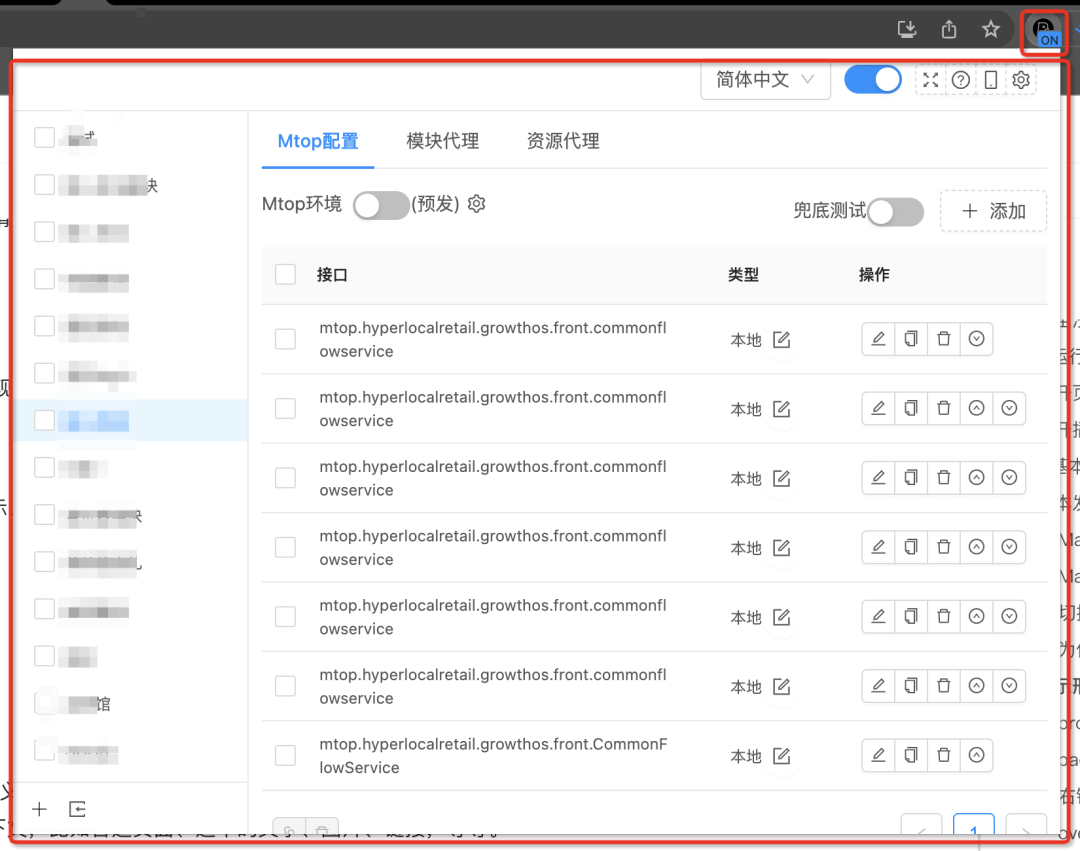Move the CommonFlowService row up
Image resolution: width=1080 pixels, height=851 pixels.
click(976, 755)
